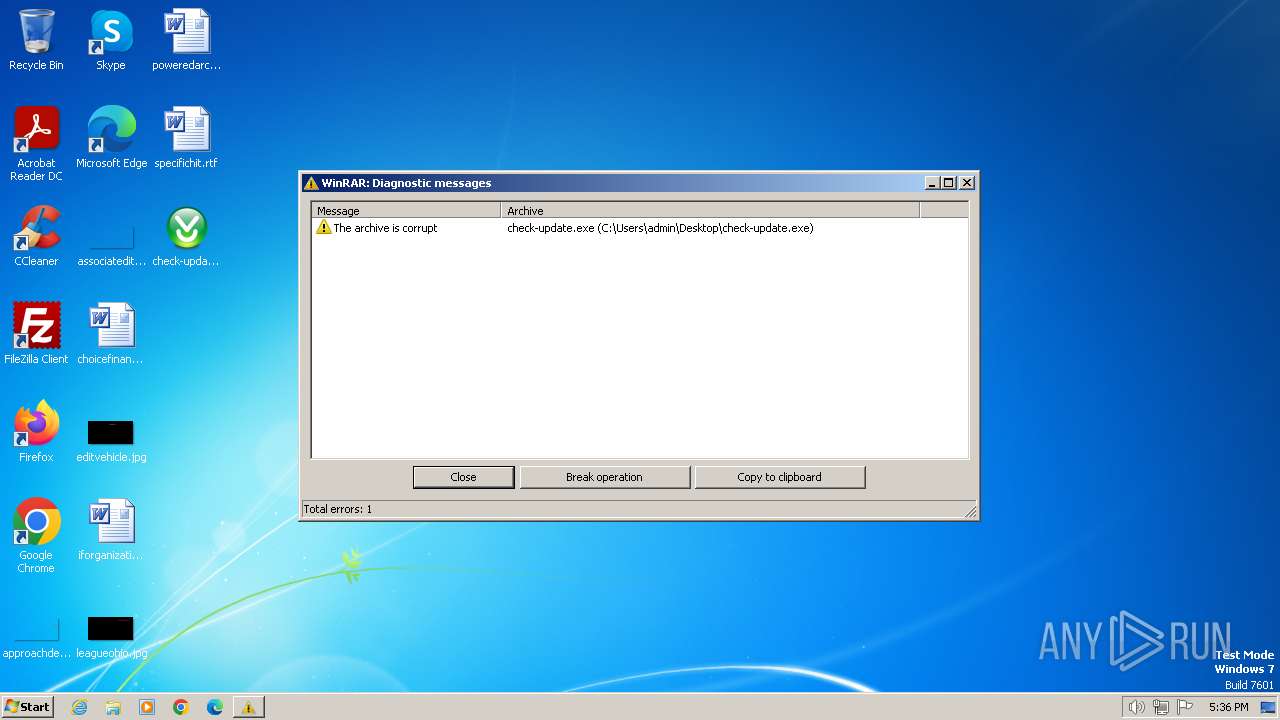Click the volume speaker tray icon
Viewport: 1280px width, 720px height.
pos(1136,707)
